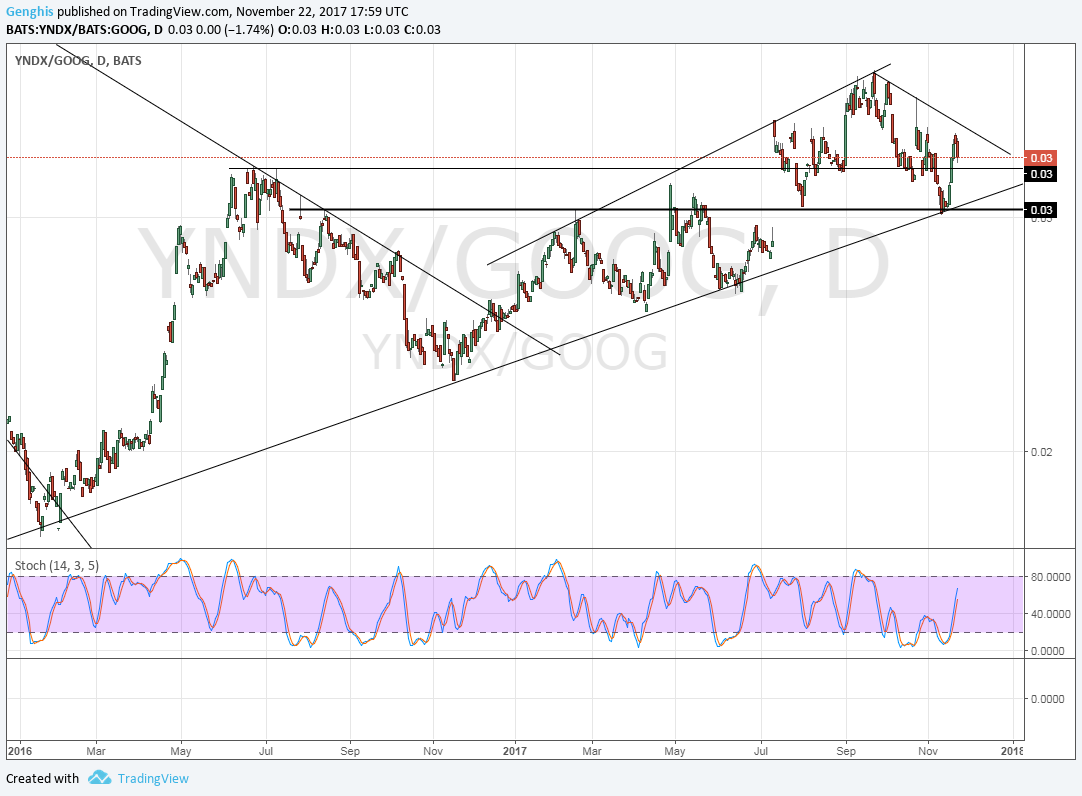Click the 0.02 price axis label
Screen dimensions: 1082x796
tap(1041, 452)
